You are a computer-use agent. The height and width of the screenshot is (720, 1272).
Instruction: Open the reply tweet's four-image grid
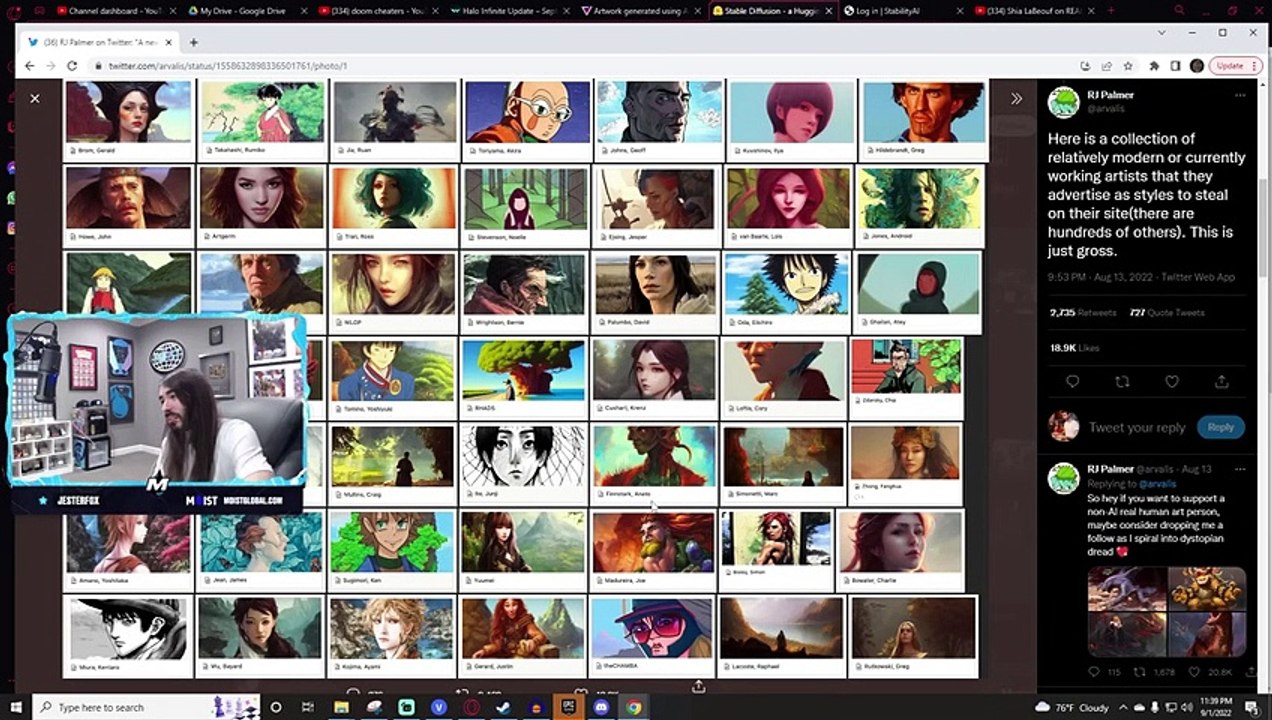[1167, 612]
